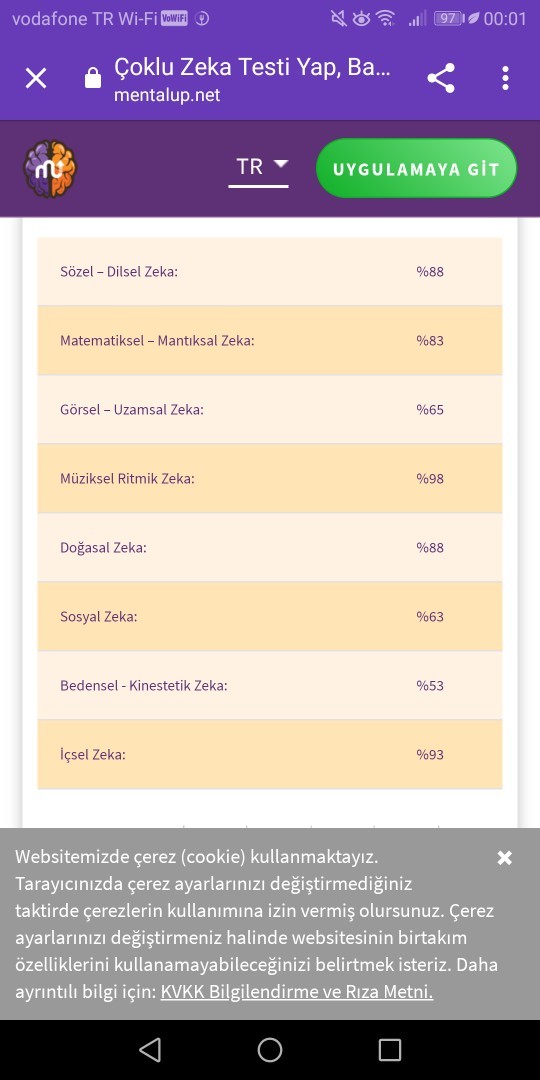Tap the padlock site security icon

click(x=92, y=79)
